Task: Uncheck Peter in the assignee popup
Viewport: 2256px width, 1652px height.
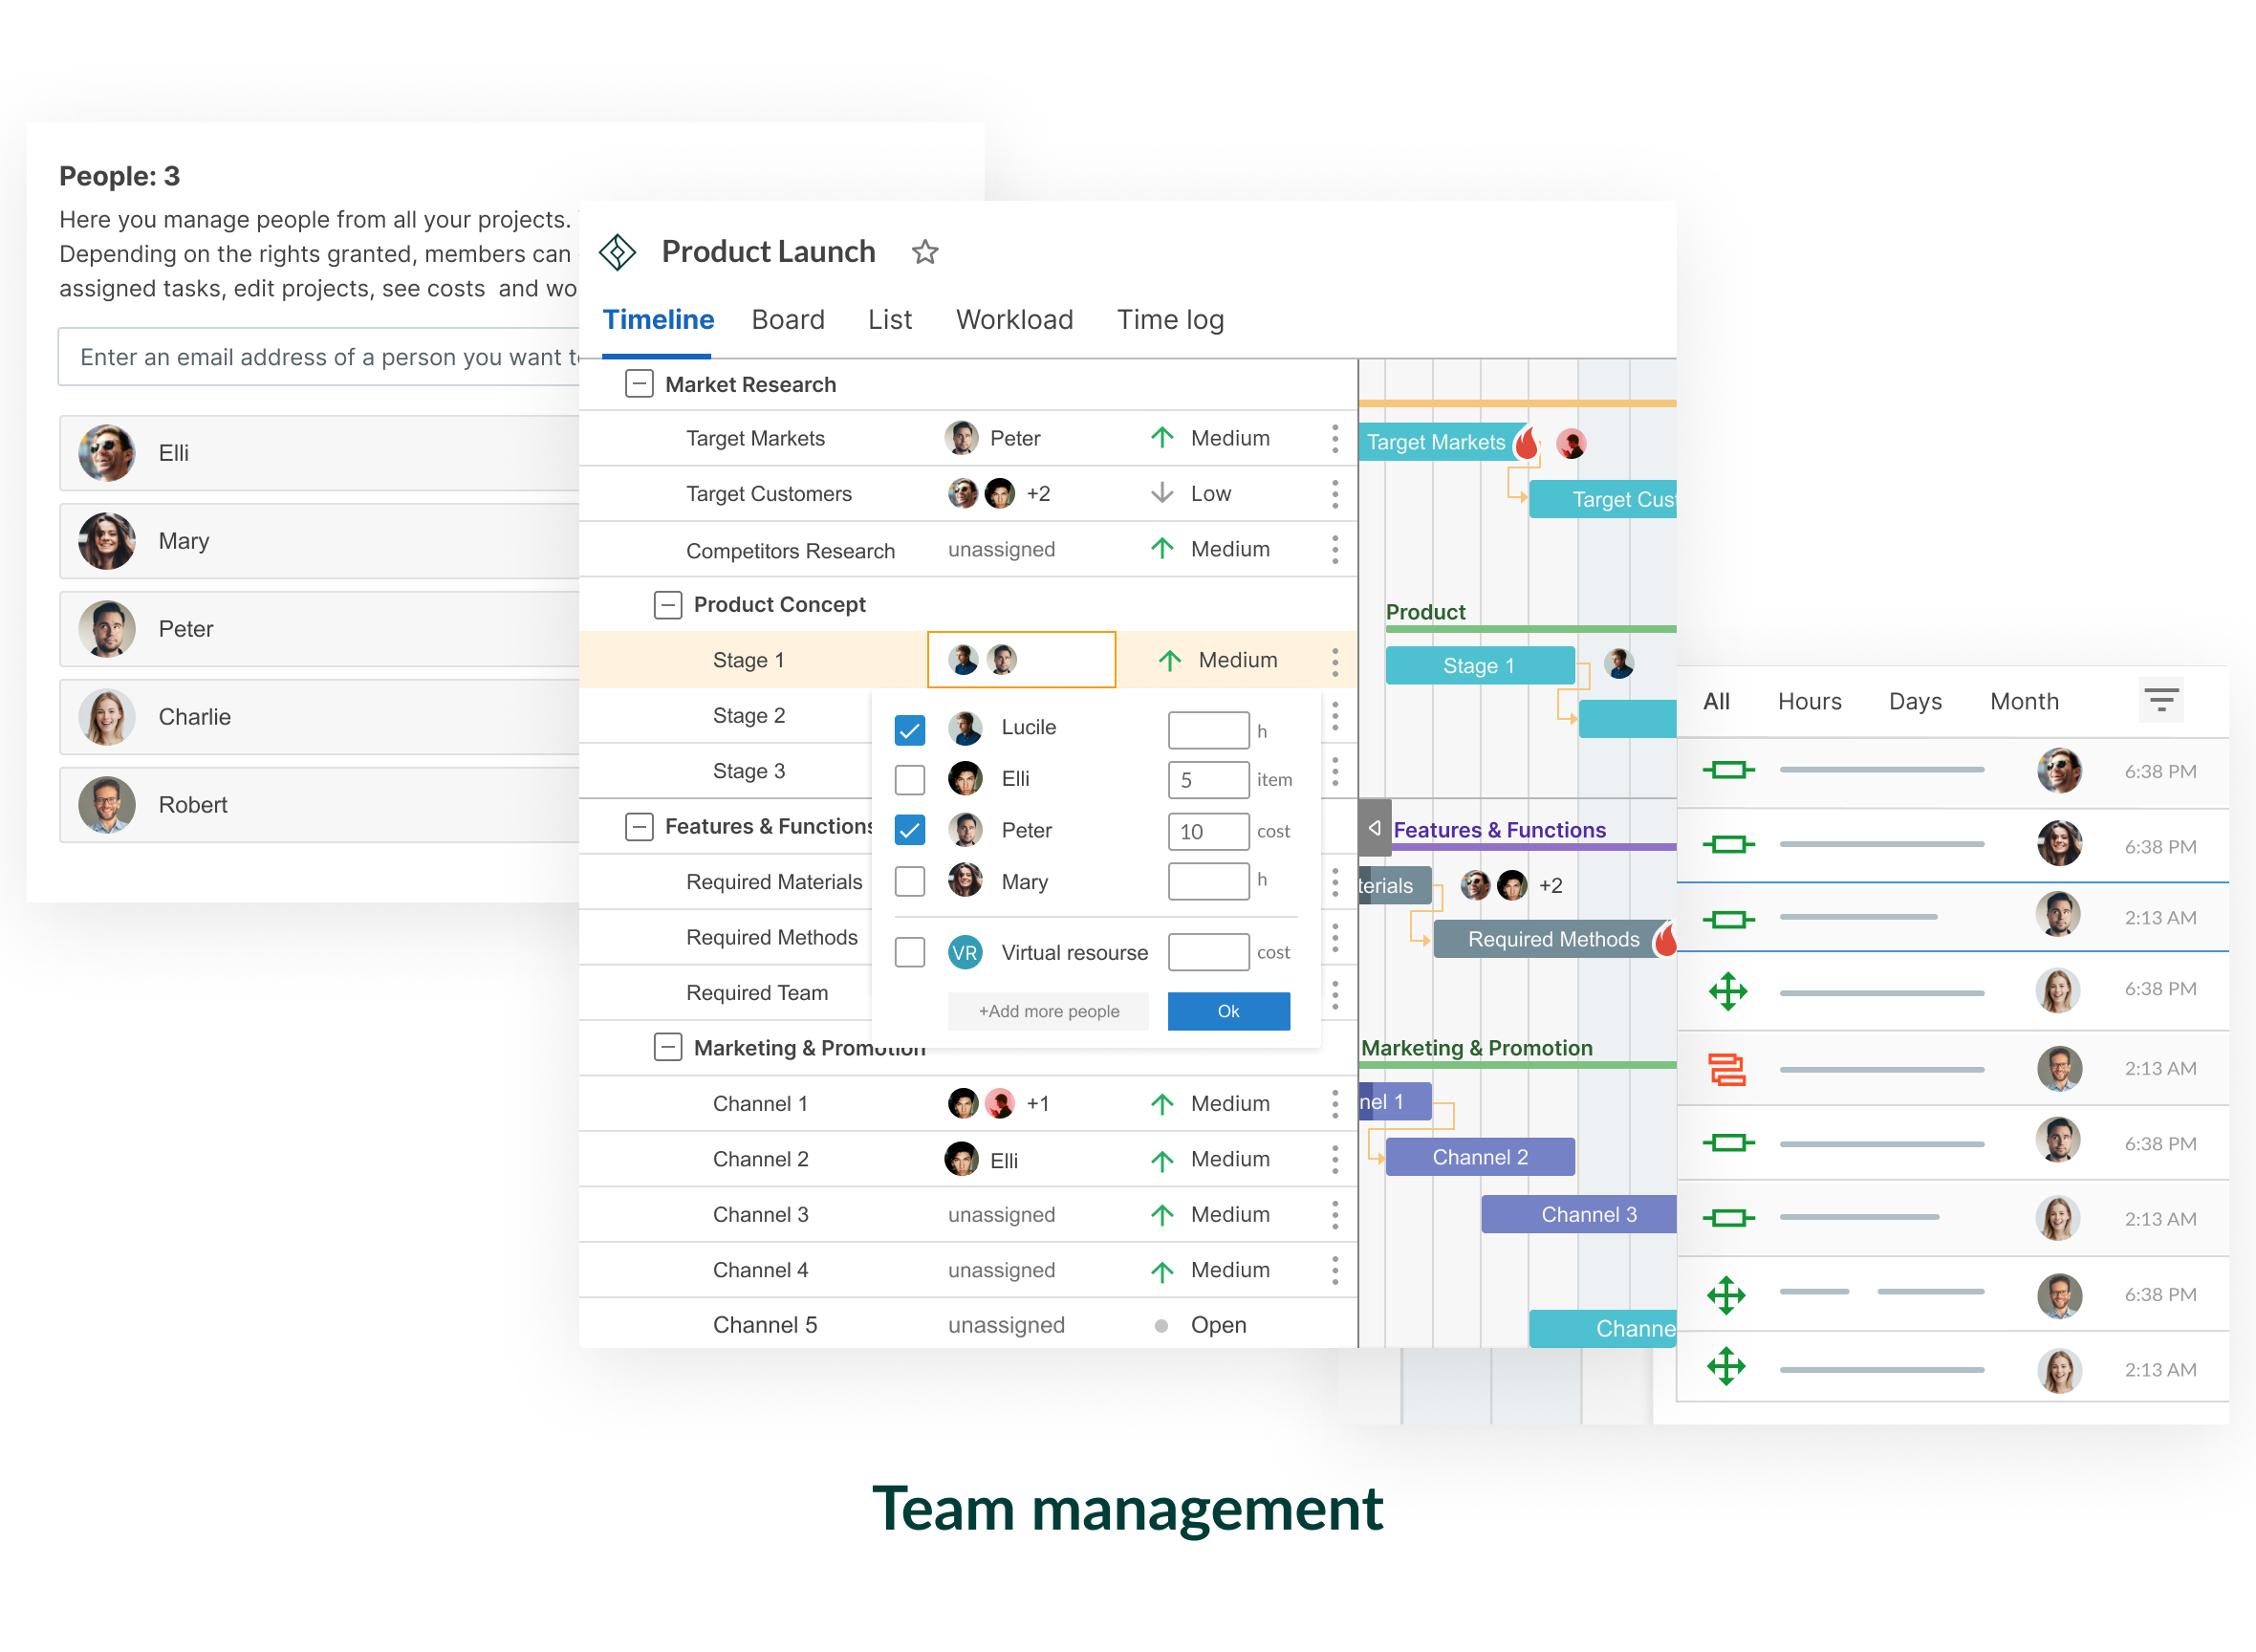Action: (x=910, y=830)
